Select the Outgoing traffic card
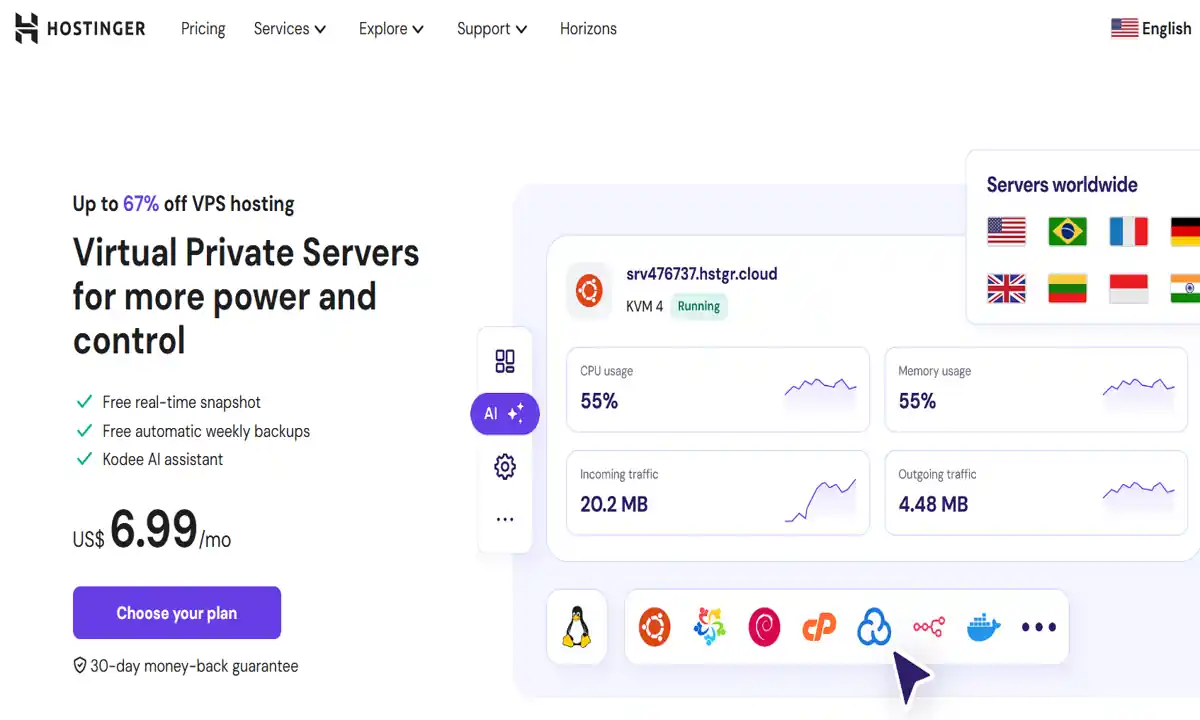 tap(1036, 493)
